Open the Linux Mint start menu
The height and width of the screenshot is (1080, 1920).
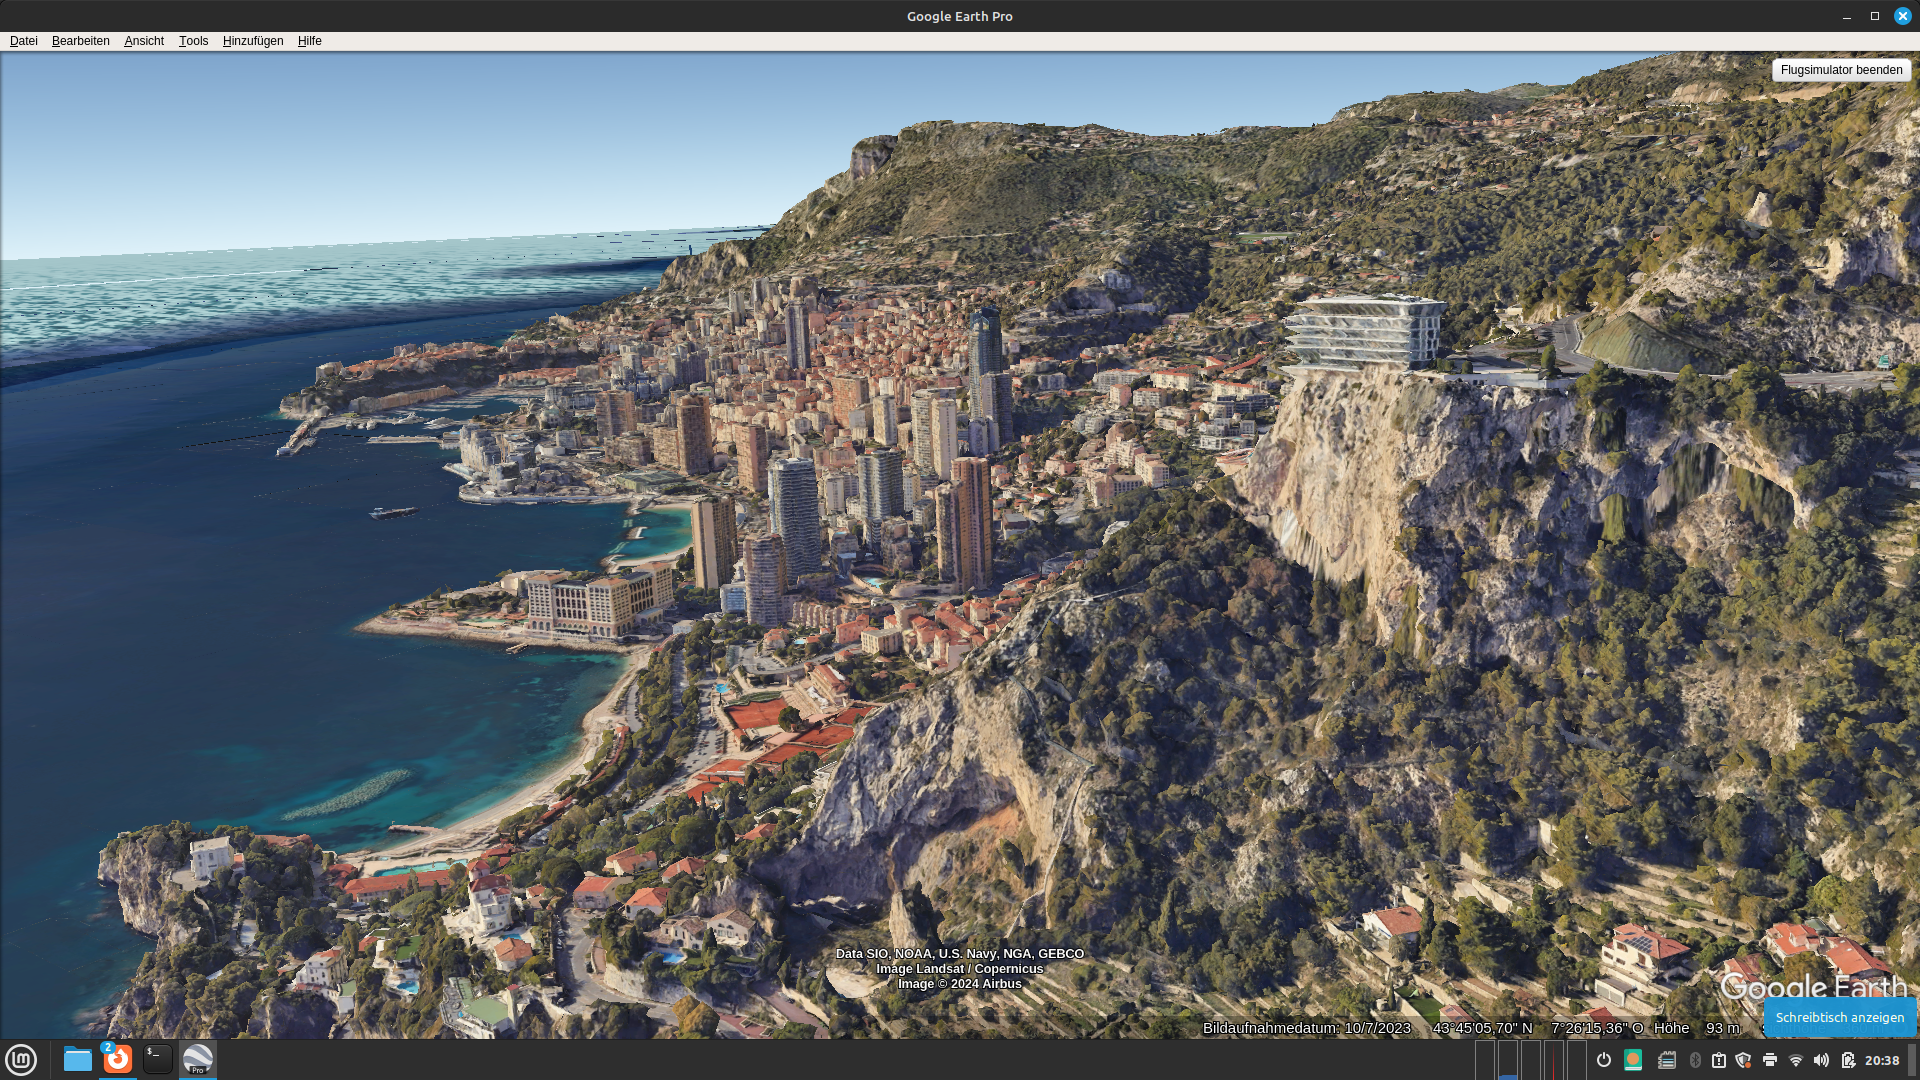coord(21,1059)
